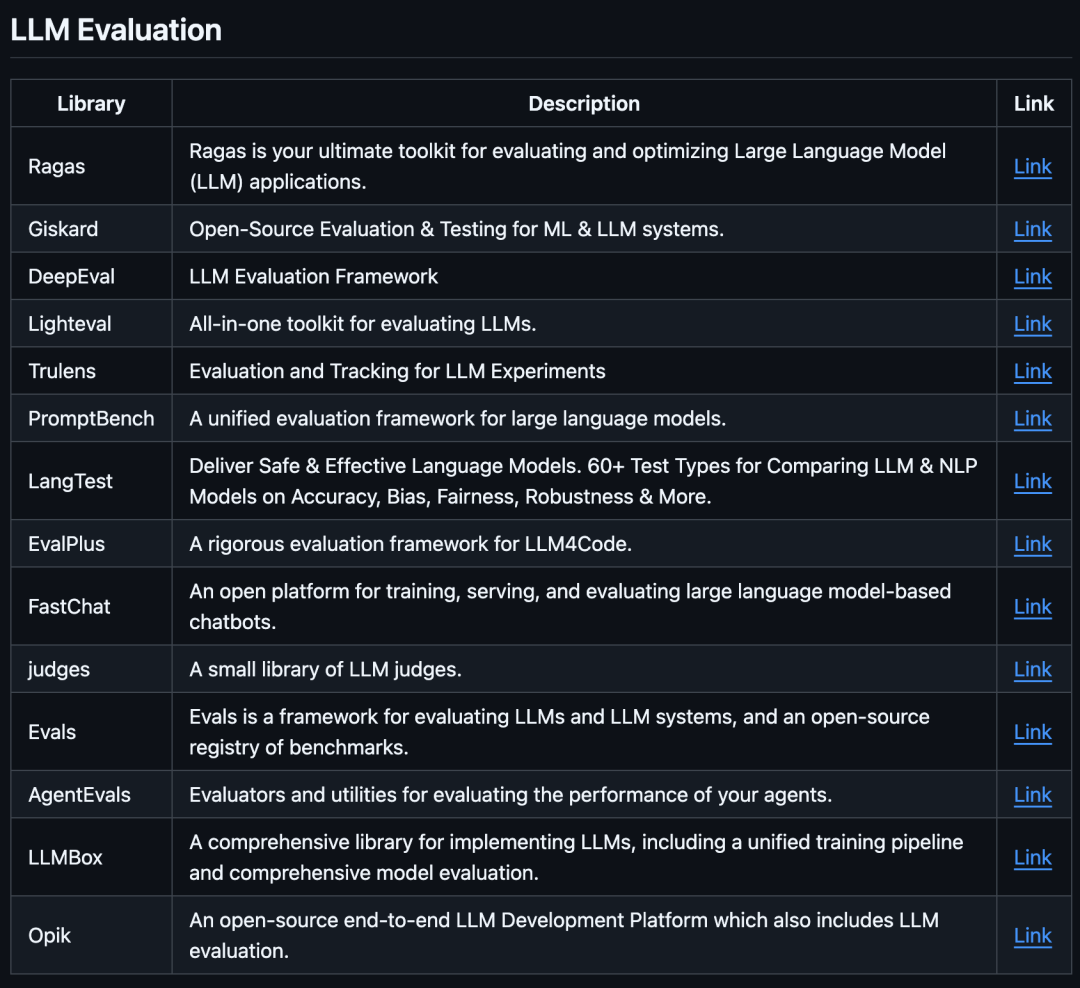
Task: Follow the DeepEval link
Action: point(1032,277)
